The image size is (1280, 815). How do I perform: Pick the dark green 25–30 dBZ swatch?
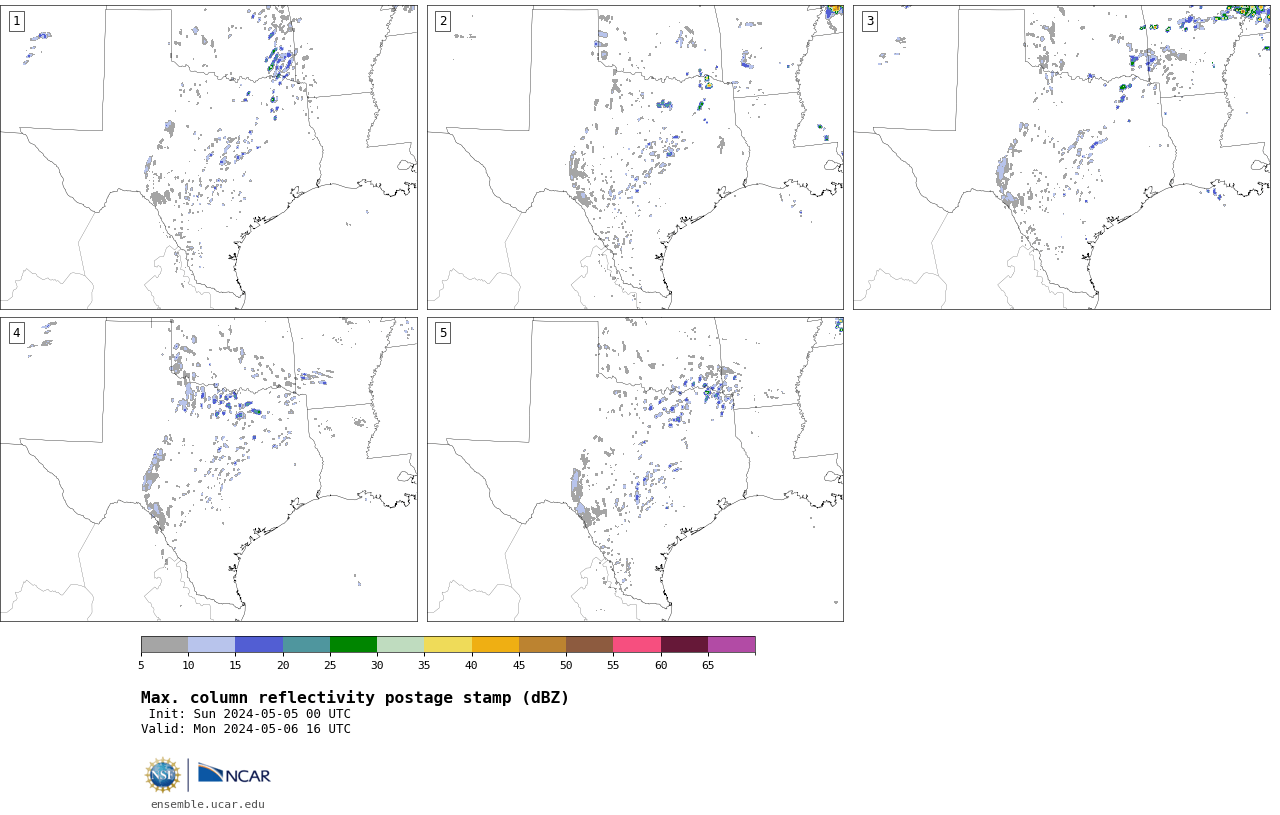[354, 645]
